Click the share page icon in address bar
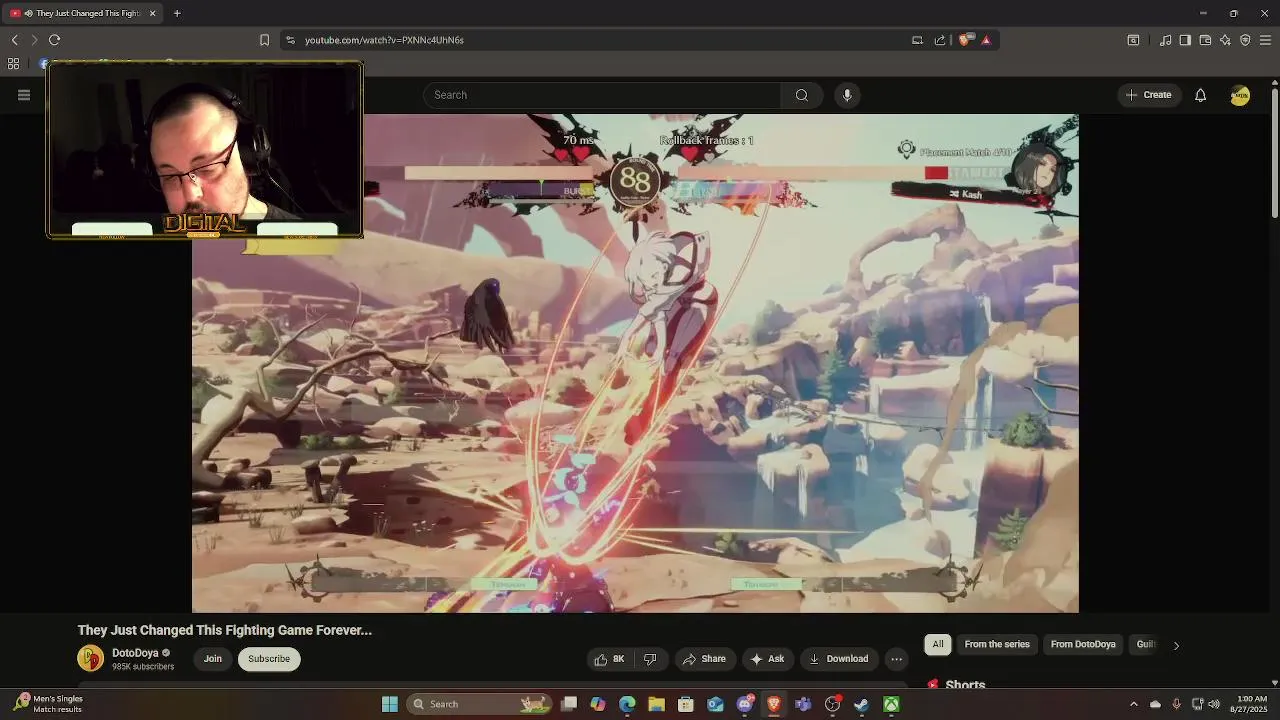The image size is (1280, 720). point(940,40)
